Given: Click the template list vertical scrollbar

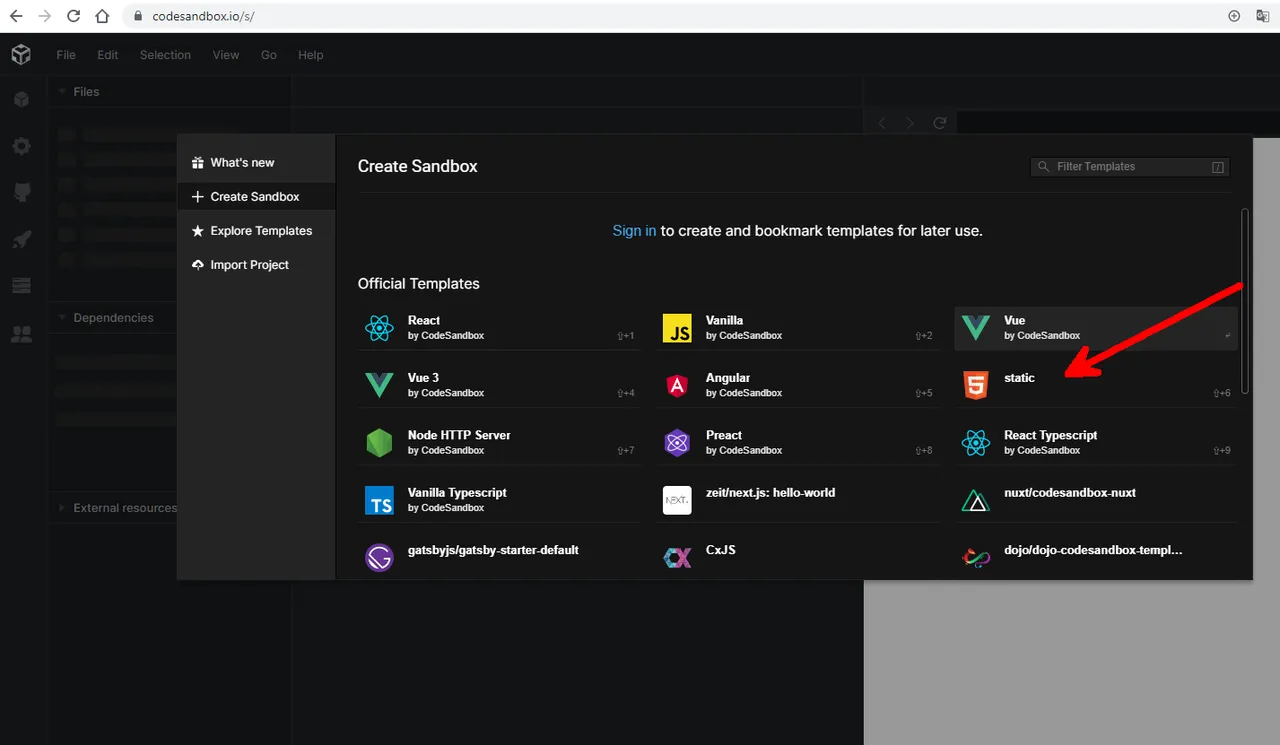Looking at the screenshot, I should click(1245, 300).
